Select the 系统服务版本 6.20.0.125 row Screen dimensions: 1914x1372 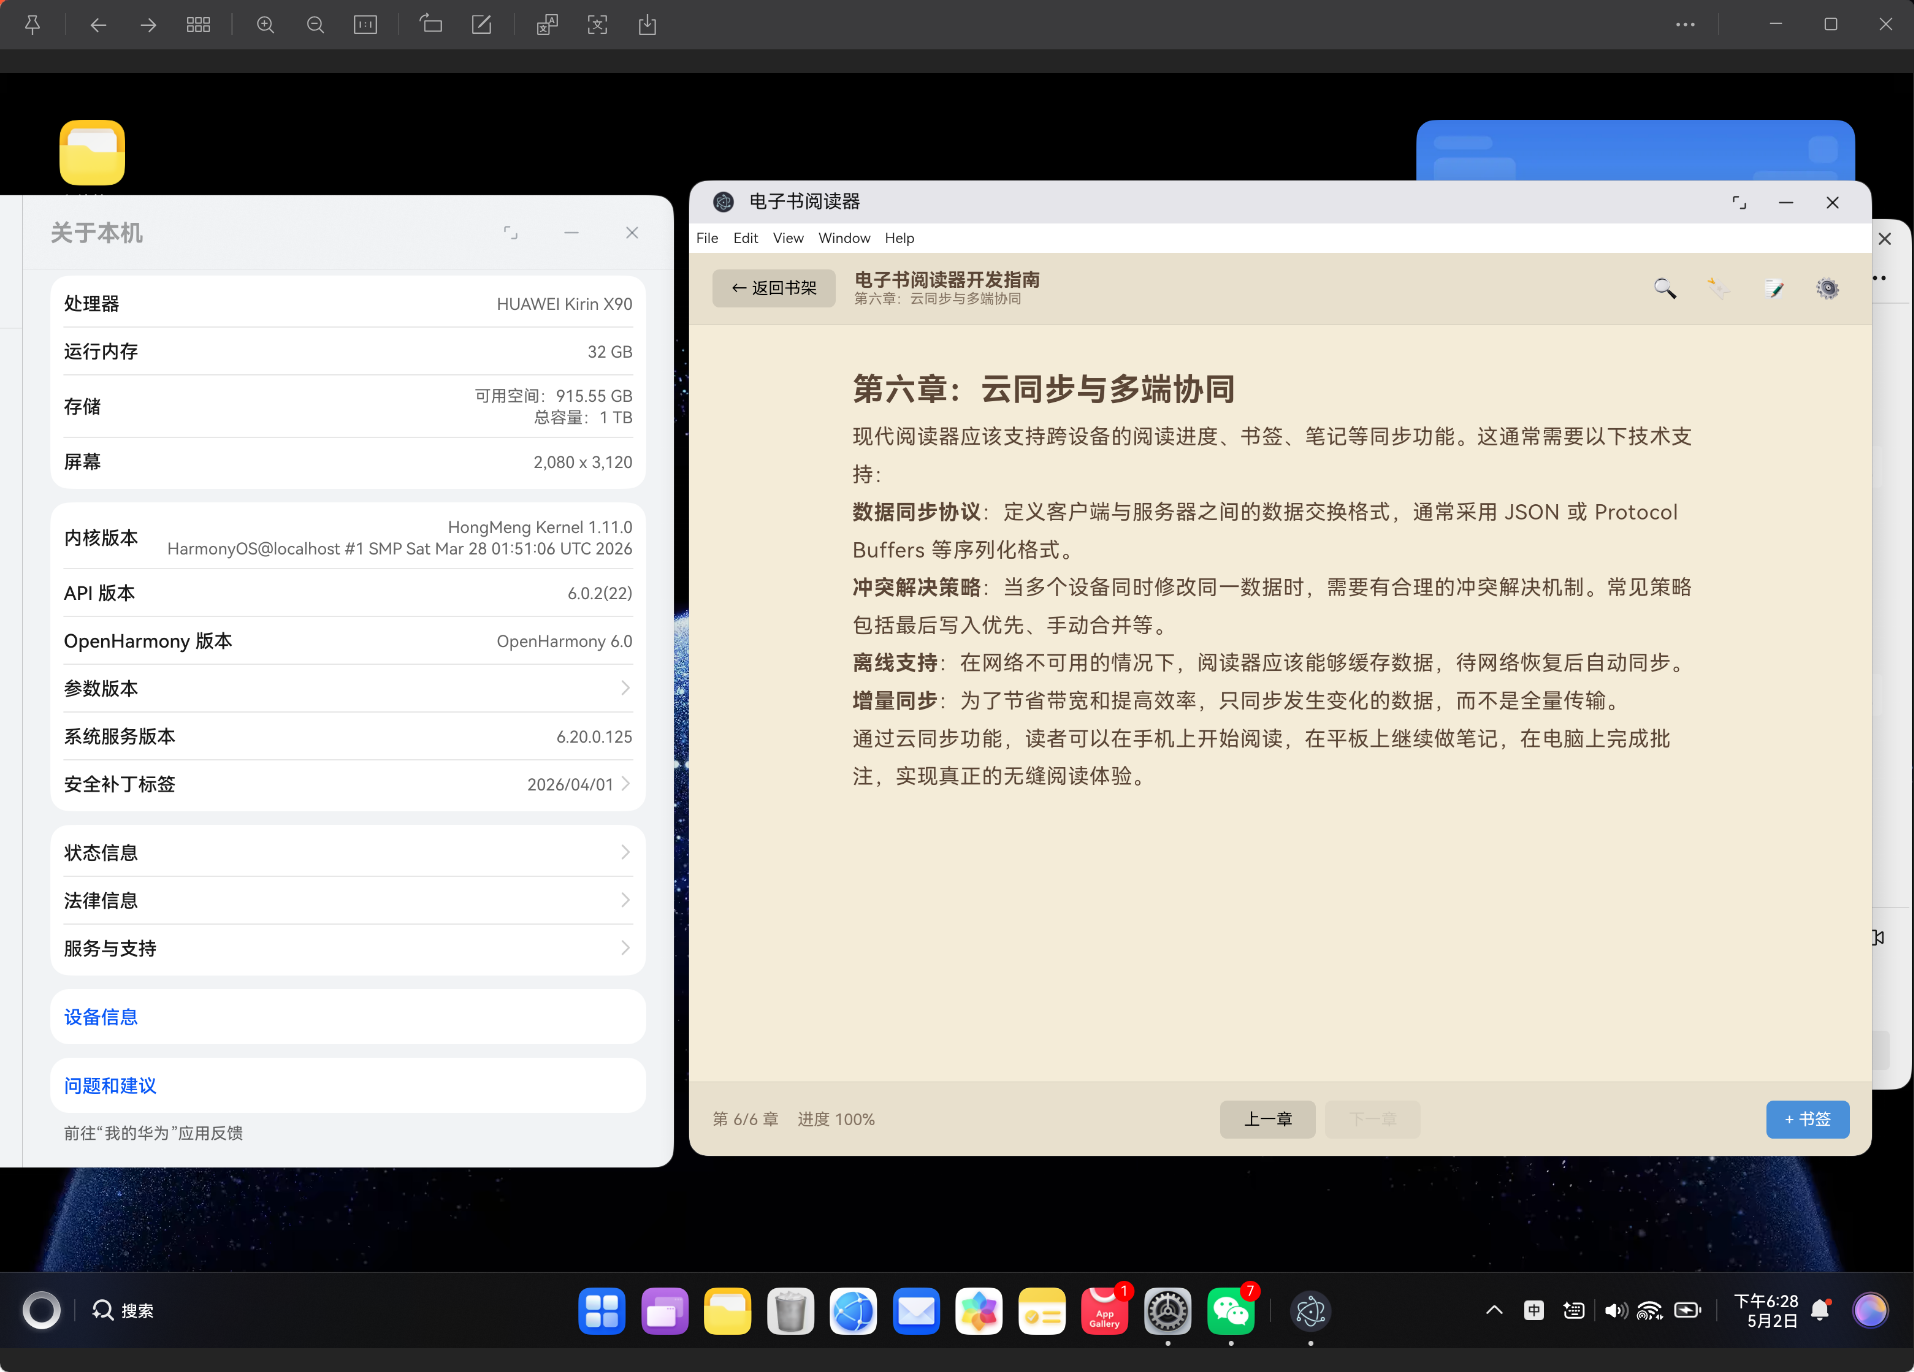(x=348, y=736)
